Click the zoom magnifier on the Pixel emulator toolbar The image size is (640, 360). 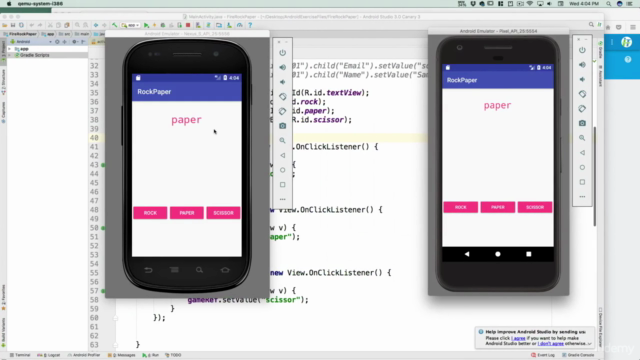582,138
